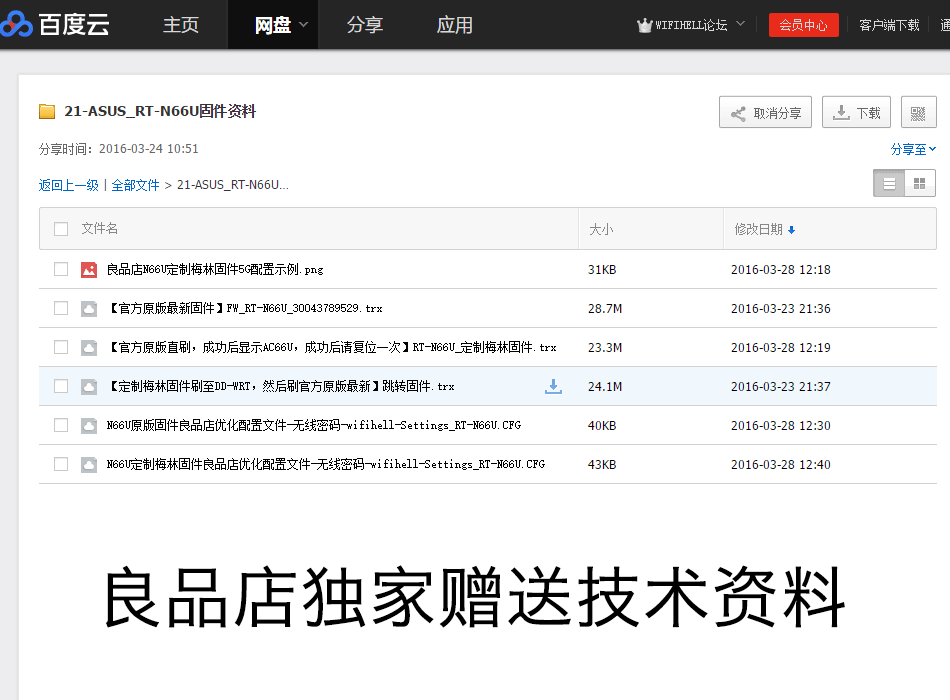Click the 28.7M size value
950x700 pixels.
click(605, 309)
